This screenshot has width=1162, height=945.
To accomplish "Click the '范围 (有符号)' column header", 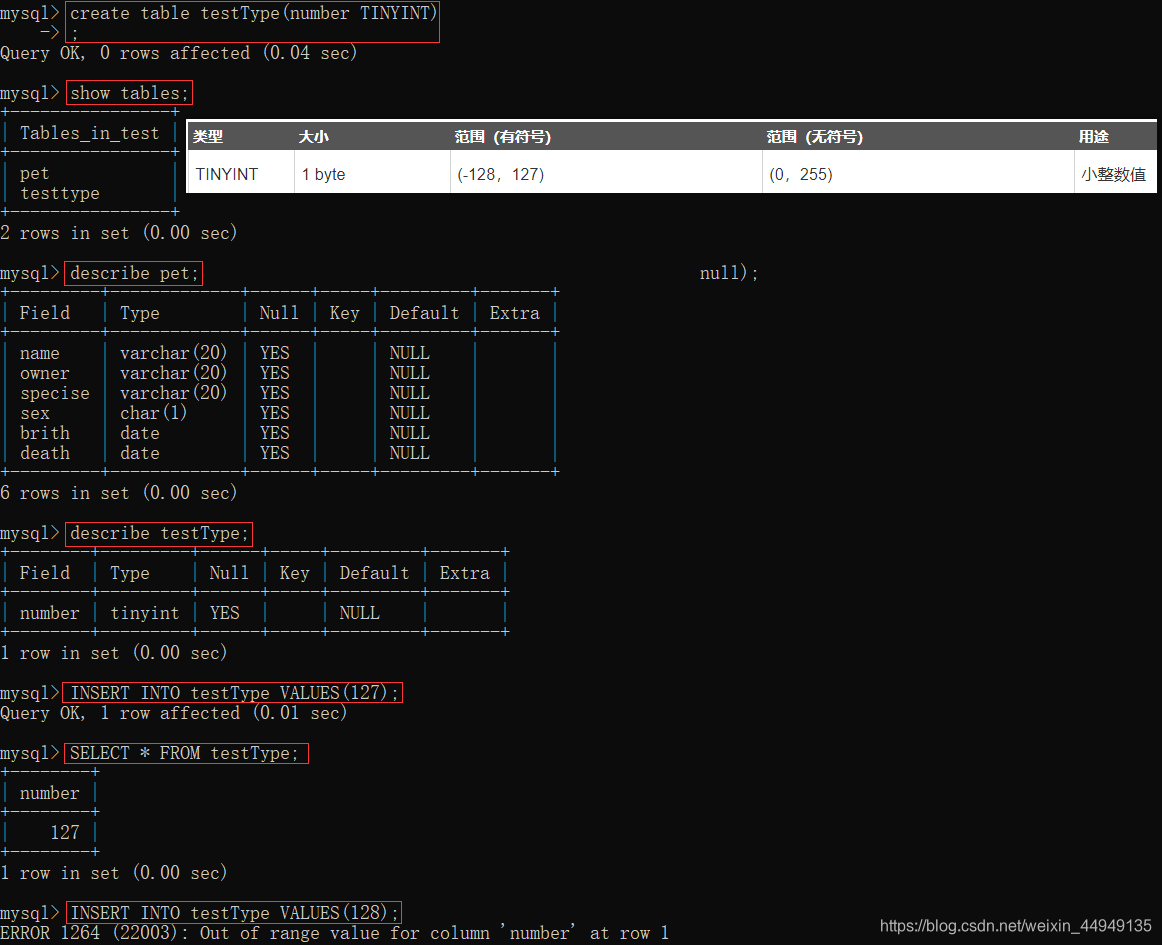I will [502, 136].
